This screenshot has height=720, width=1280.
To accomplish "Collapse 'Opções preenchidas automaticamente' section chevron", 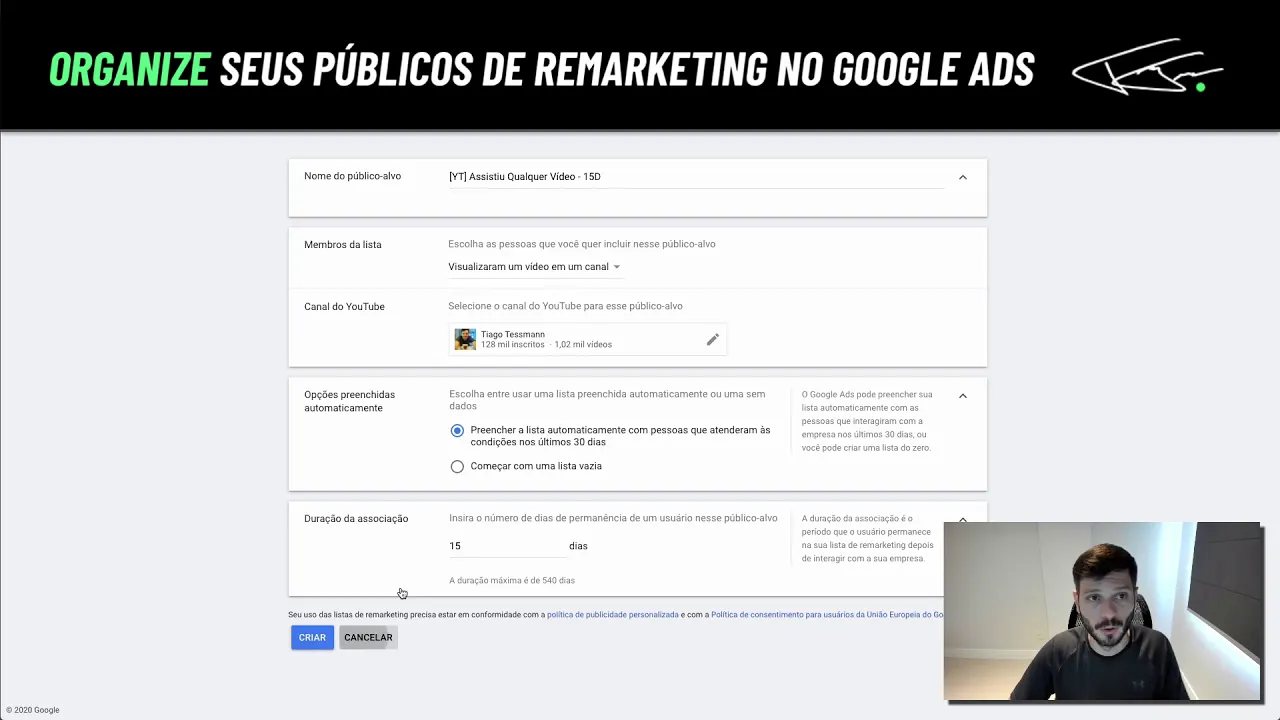I will pos(963,396).
